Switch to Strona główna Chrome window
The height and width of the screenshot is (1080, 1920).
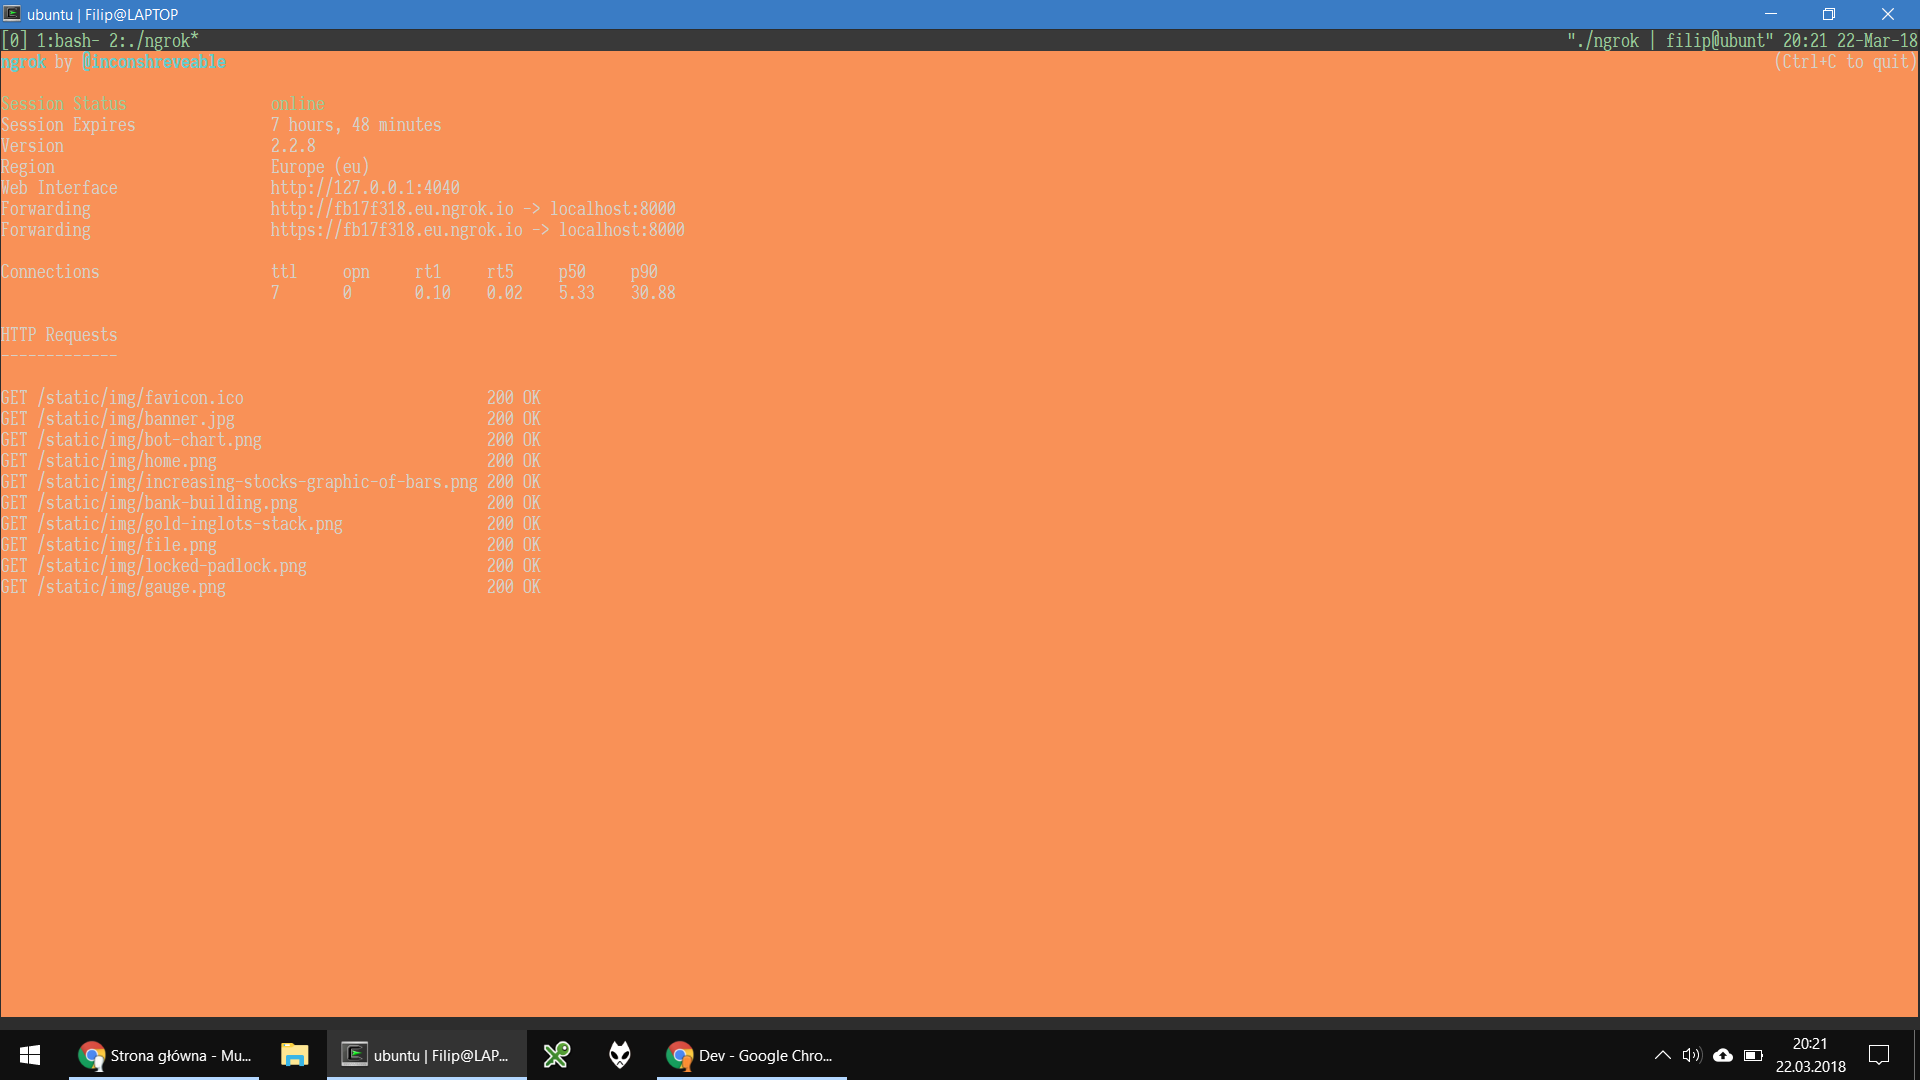(164, 1055)
